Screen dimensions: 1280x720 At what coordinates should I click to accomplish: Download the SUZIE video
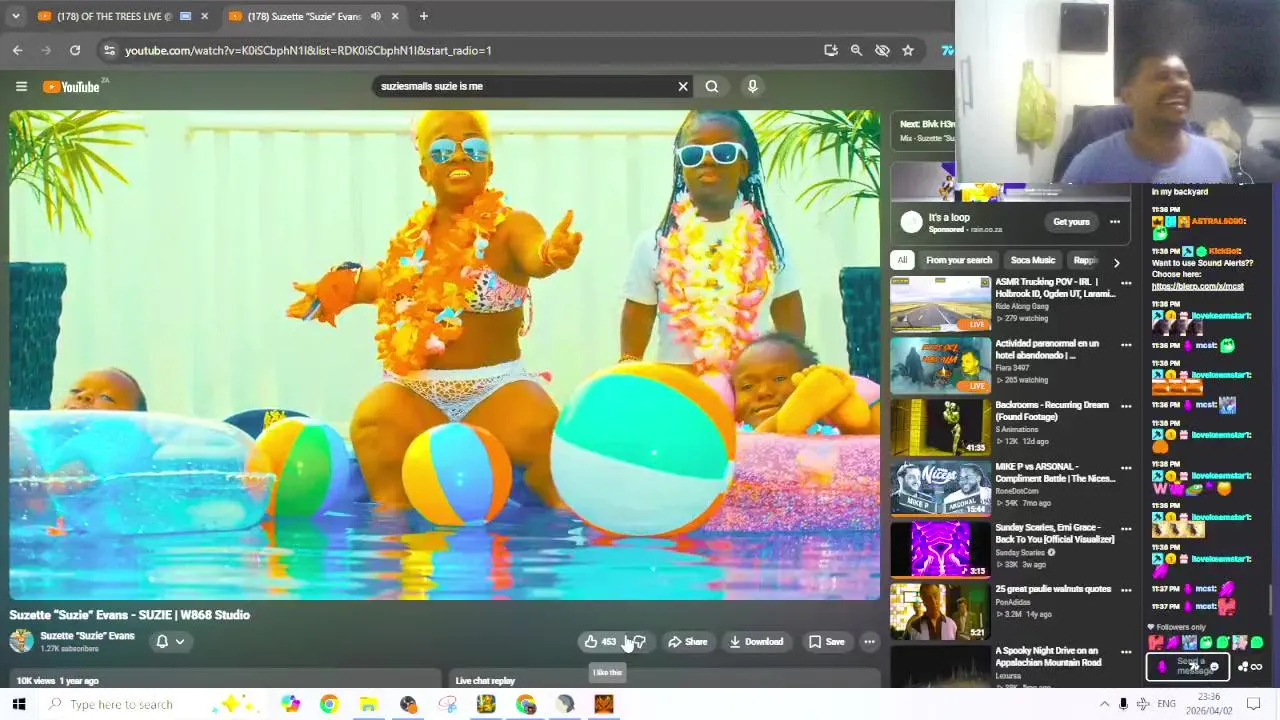coord(756,642)
